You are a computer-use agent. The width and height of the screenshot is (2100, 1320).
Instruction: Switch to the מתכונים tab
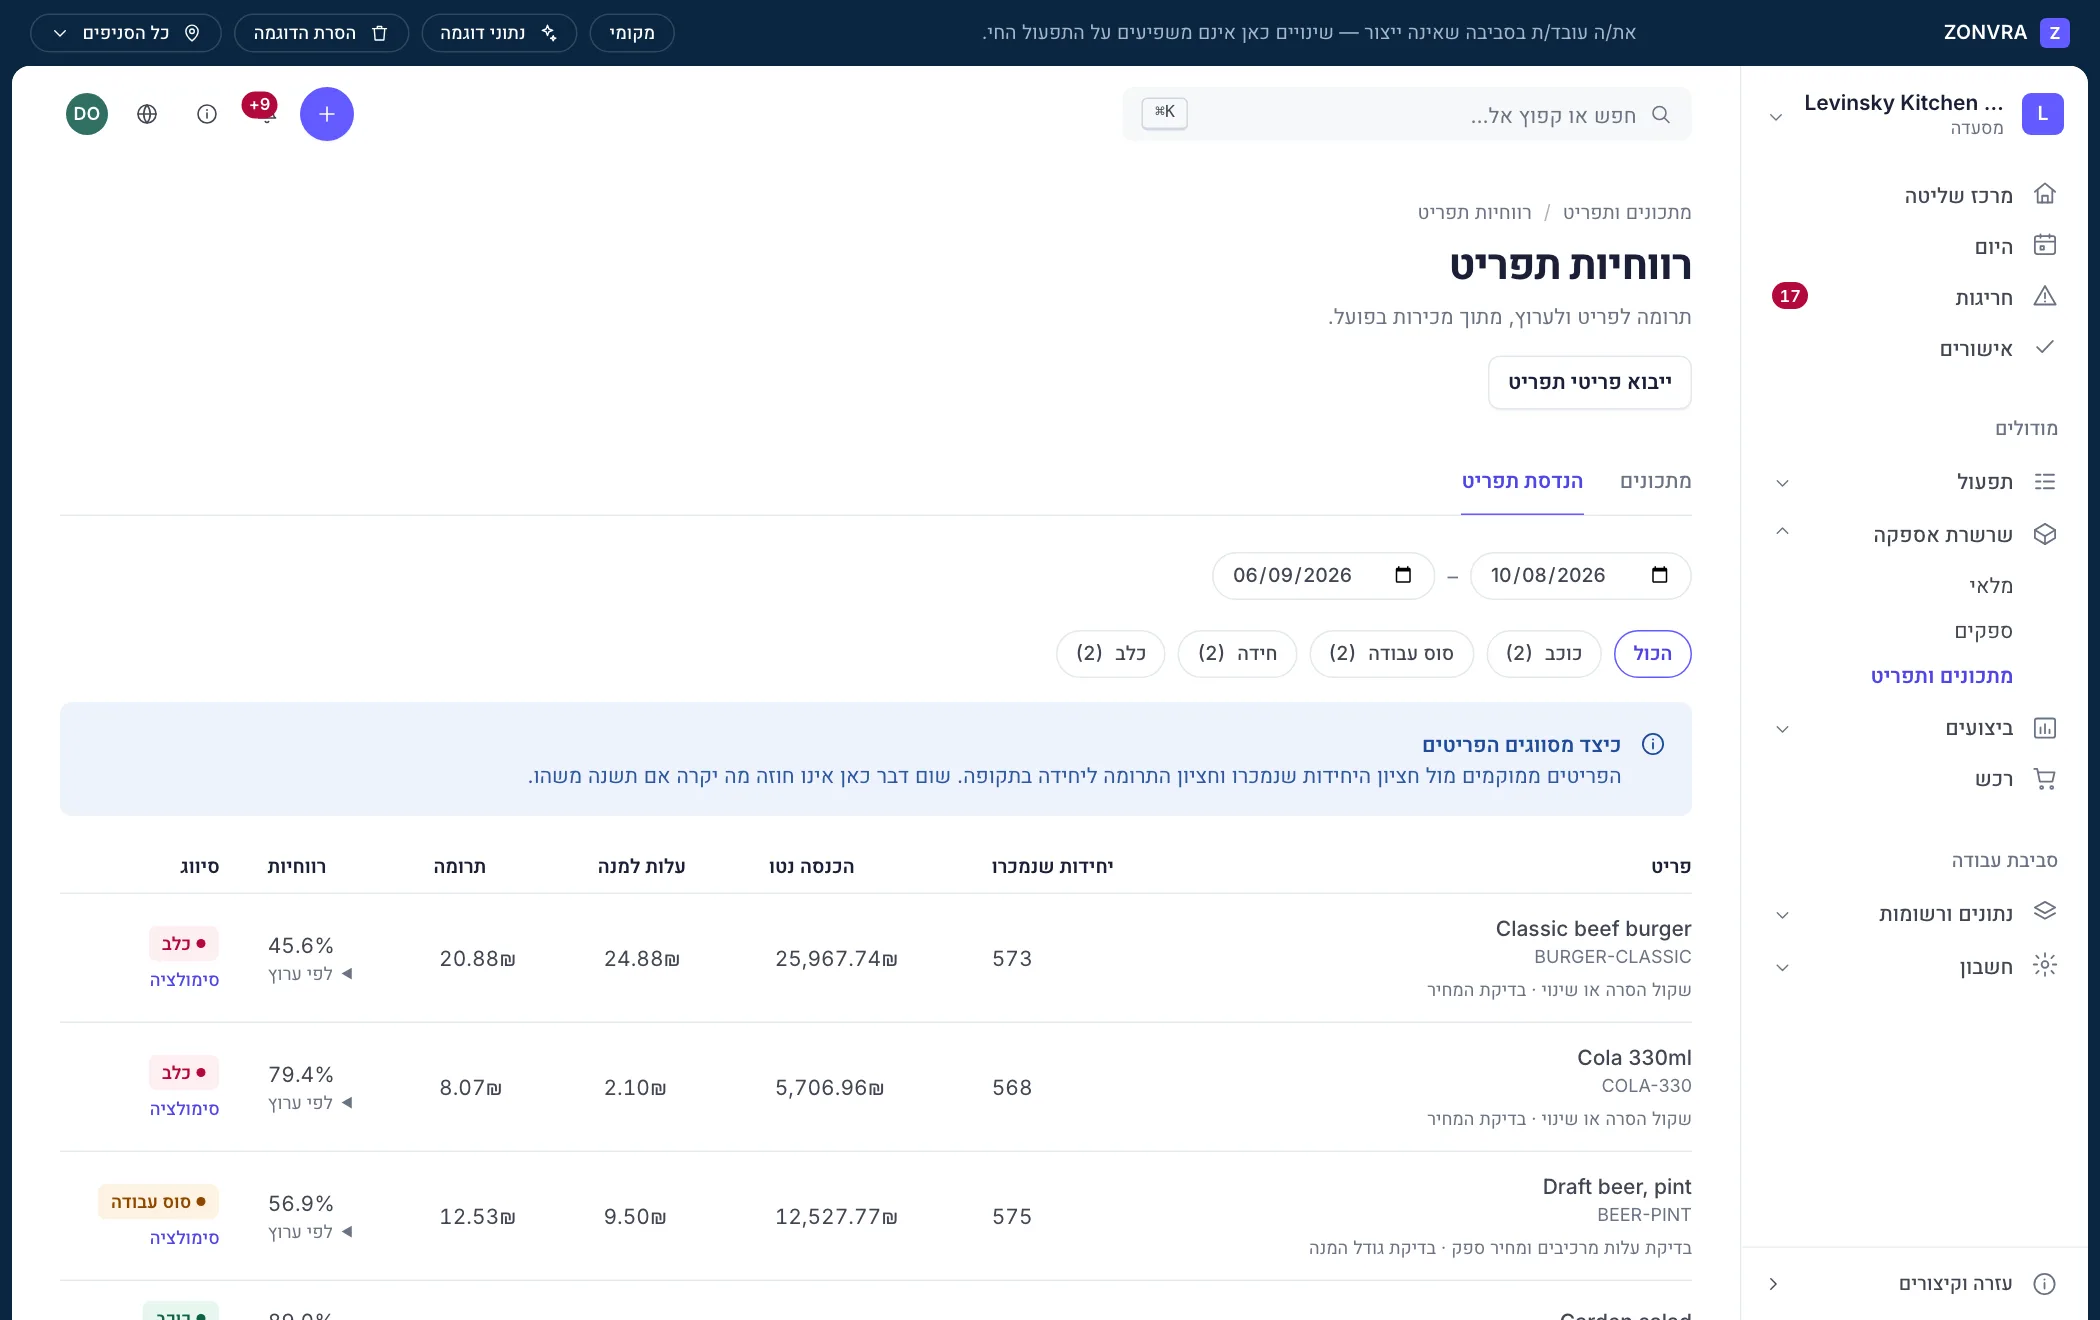pos(1655,482)
